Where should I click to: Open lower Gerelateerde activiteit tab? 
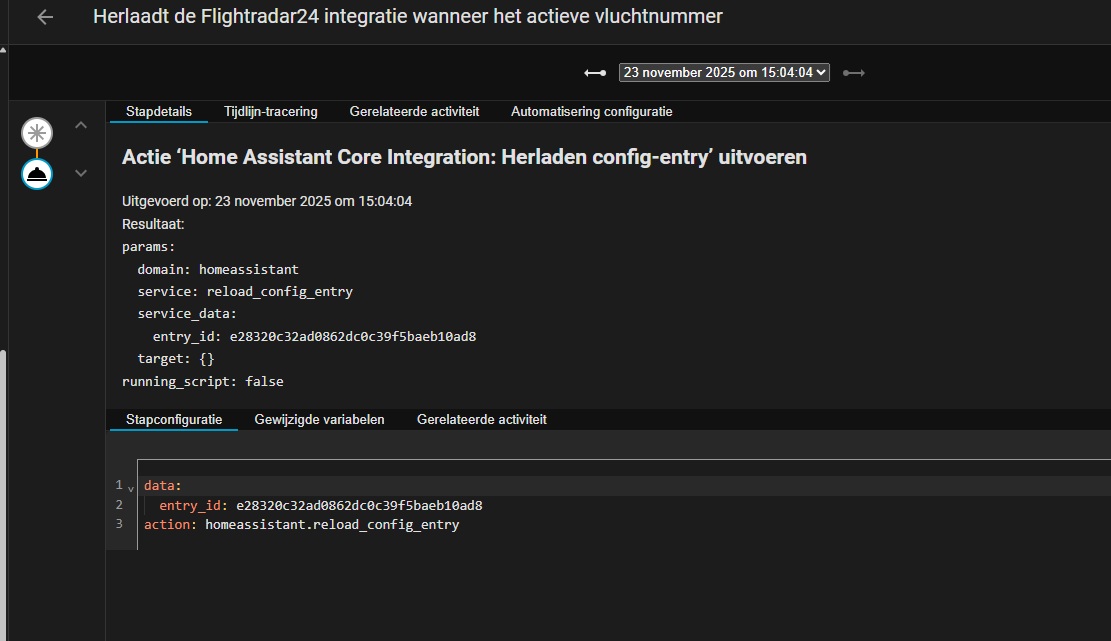click(x=481, y=420)
